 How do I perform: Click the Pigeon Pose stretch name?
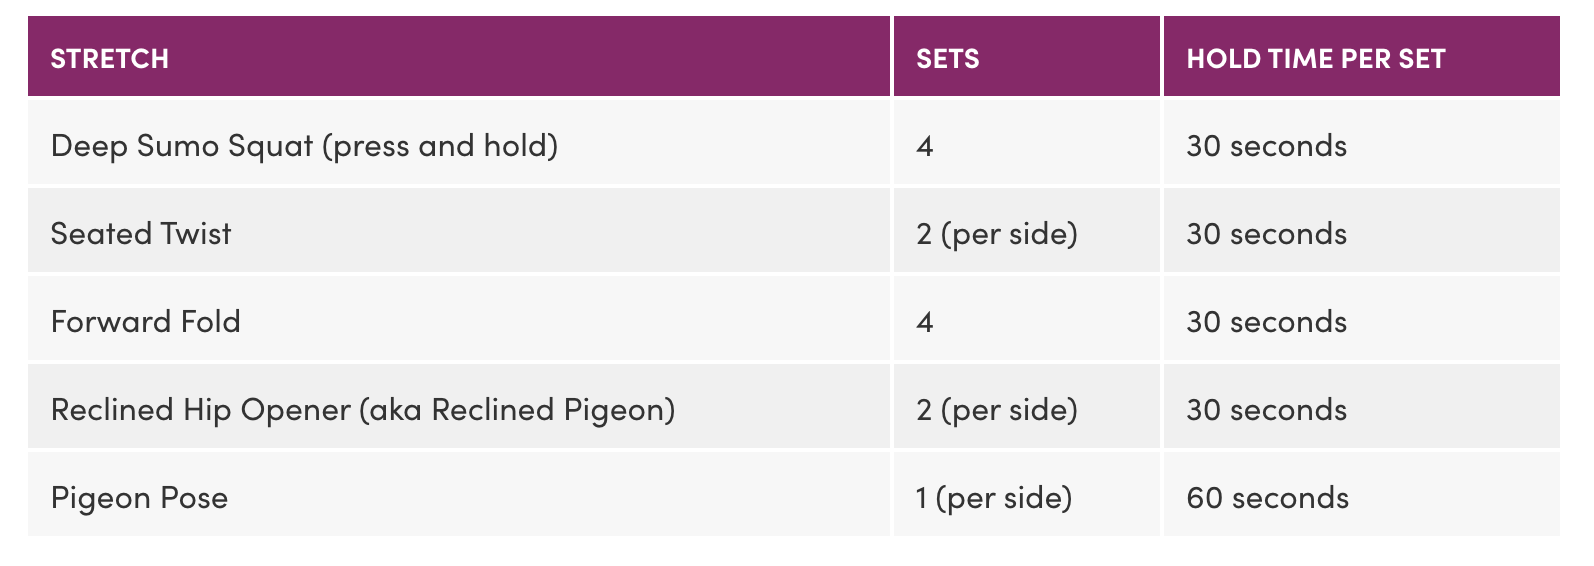point(139,498)
